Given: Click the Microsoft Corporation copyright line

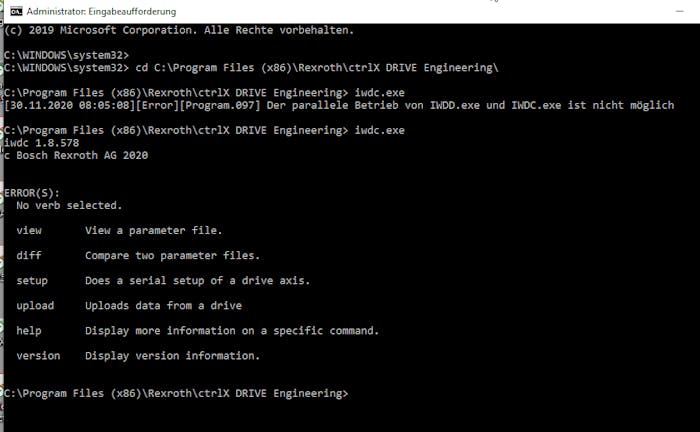Looking at the screenshot, I should point(178,30).
